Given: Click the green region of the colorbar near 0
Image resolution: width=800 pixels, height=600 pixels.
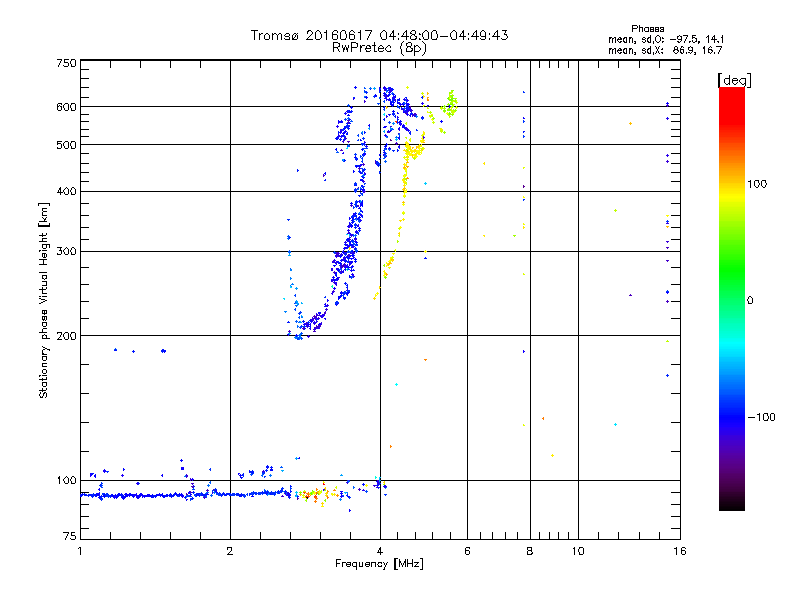Looking at the screenshot, I should 732,286.
